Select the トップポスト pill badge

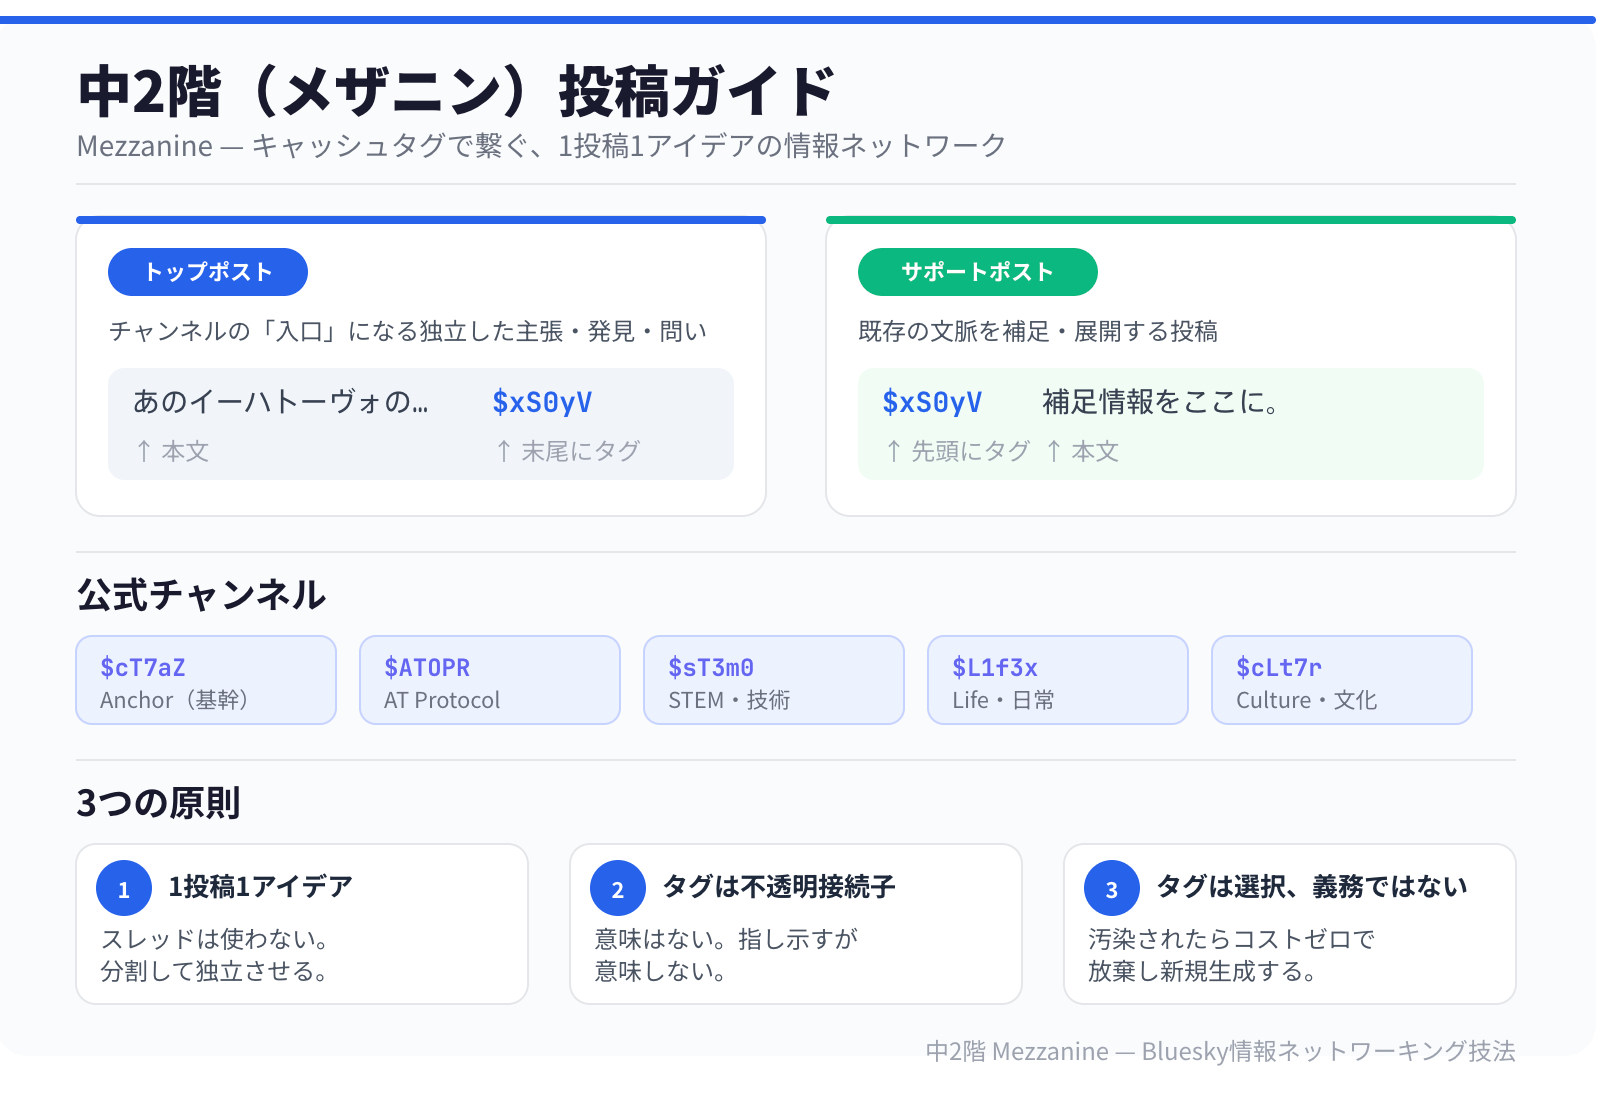pos(208,272)
